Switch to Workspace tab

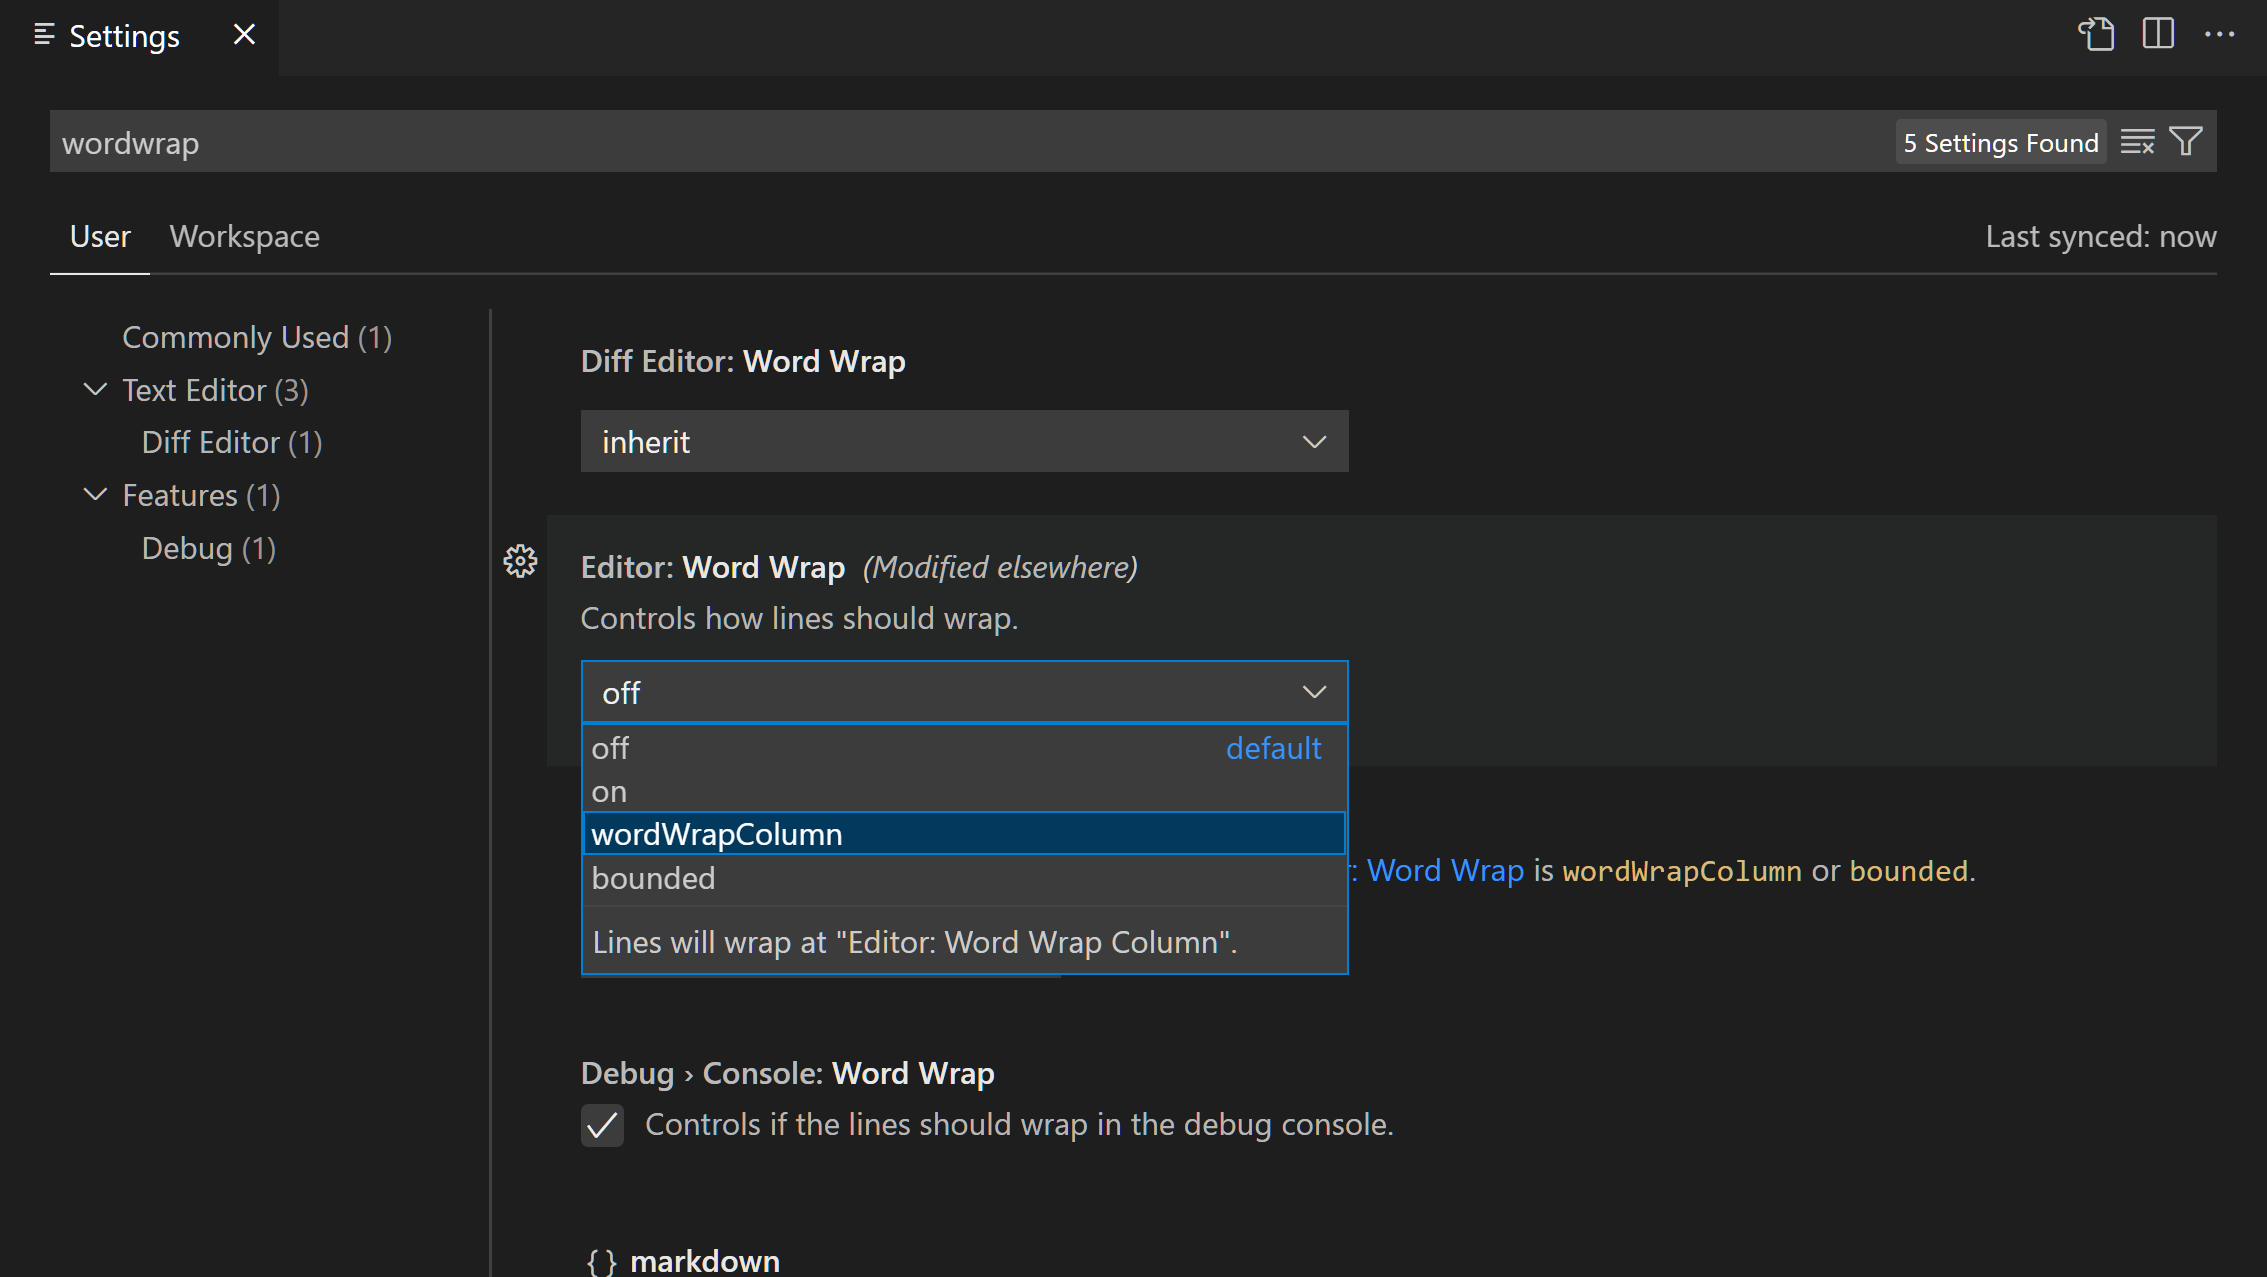(x=244, y=235)
